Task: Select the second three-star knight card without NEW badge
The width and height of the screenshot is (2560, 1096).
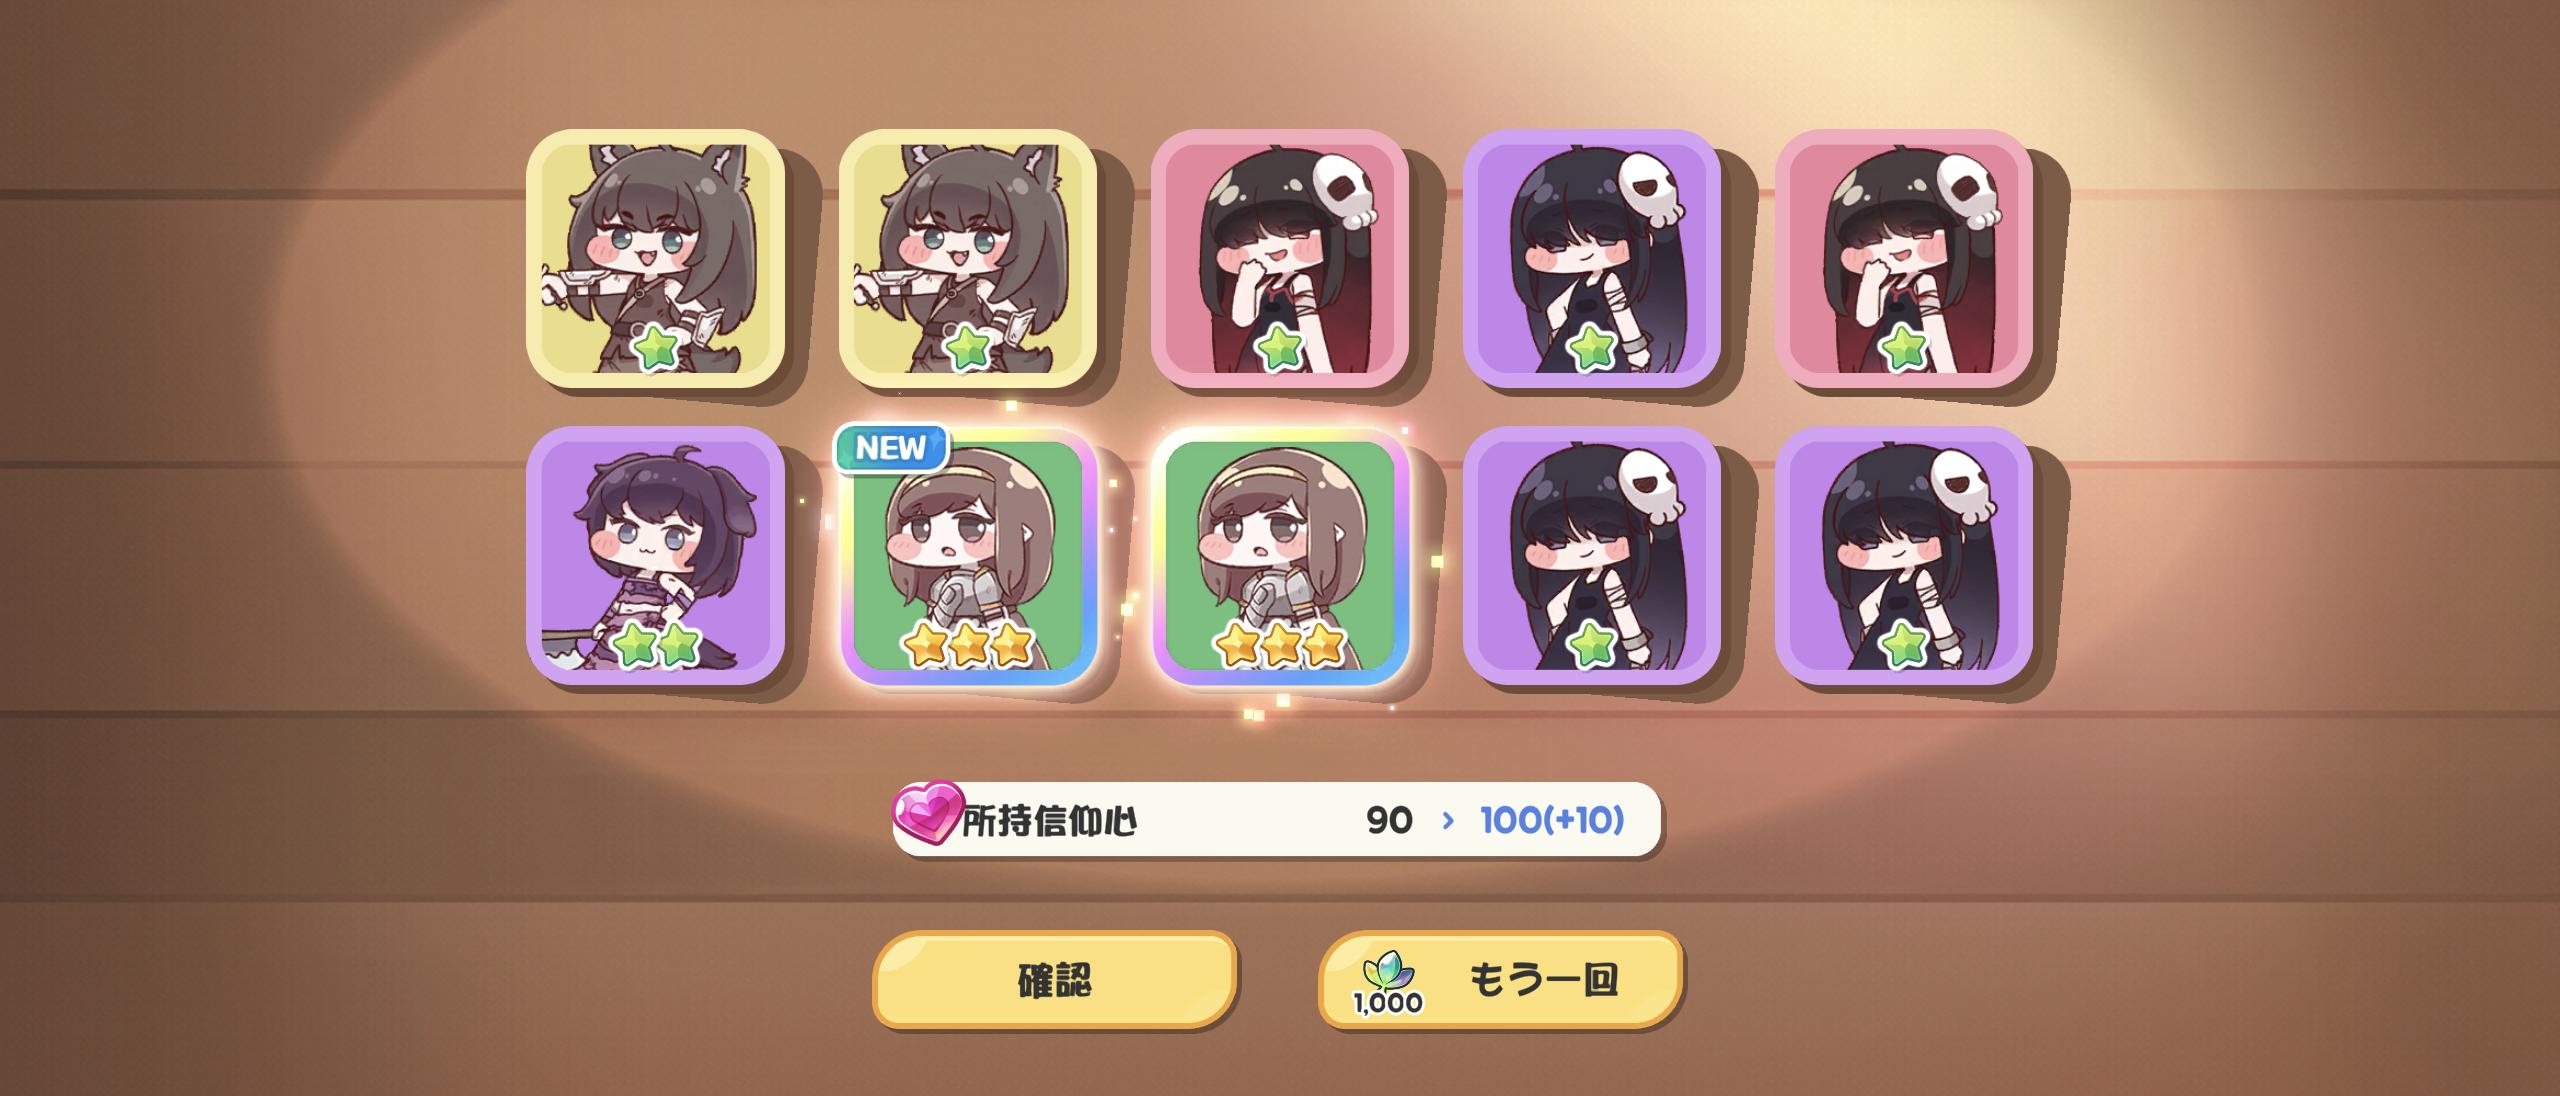Action: coord(1280,556)
